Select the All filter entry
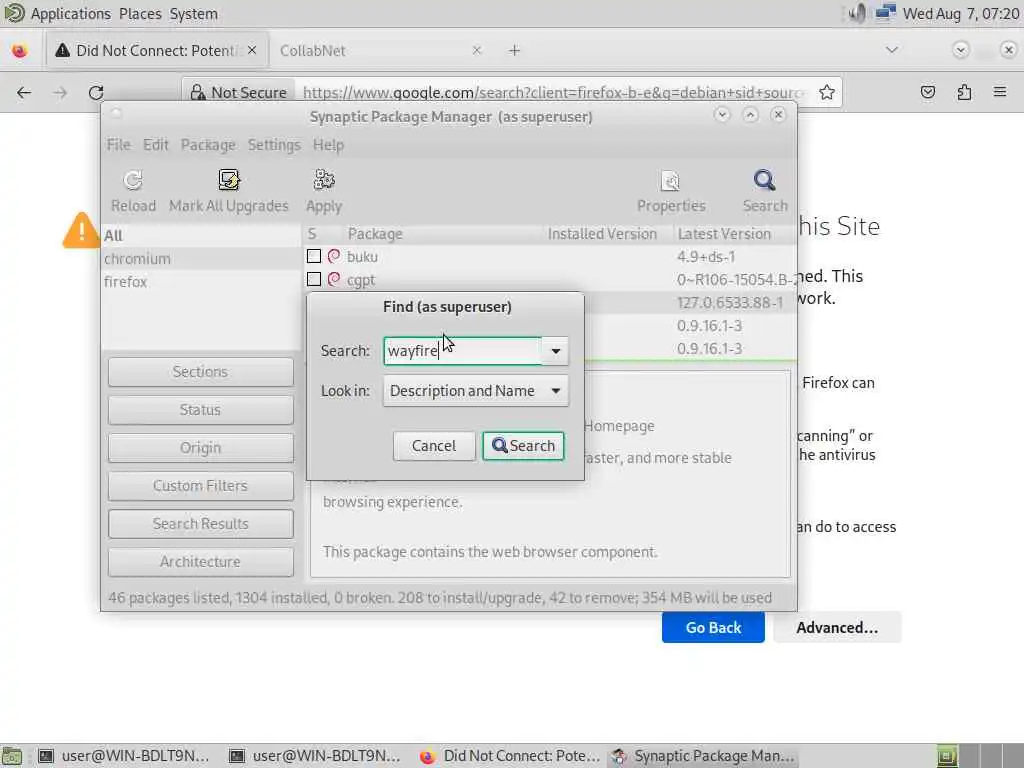1024x768 pixels. click(x=200, y=236)
